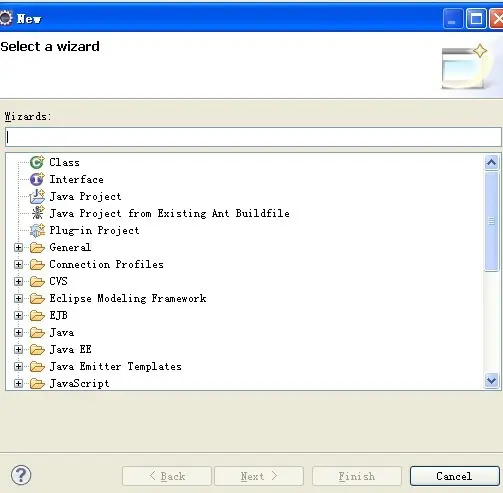This screenshot has width=503, height=493.
Task: Click the CVS folder icon
Action: tap(37, 282)
